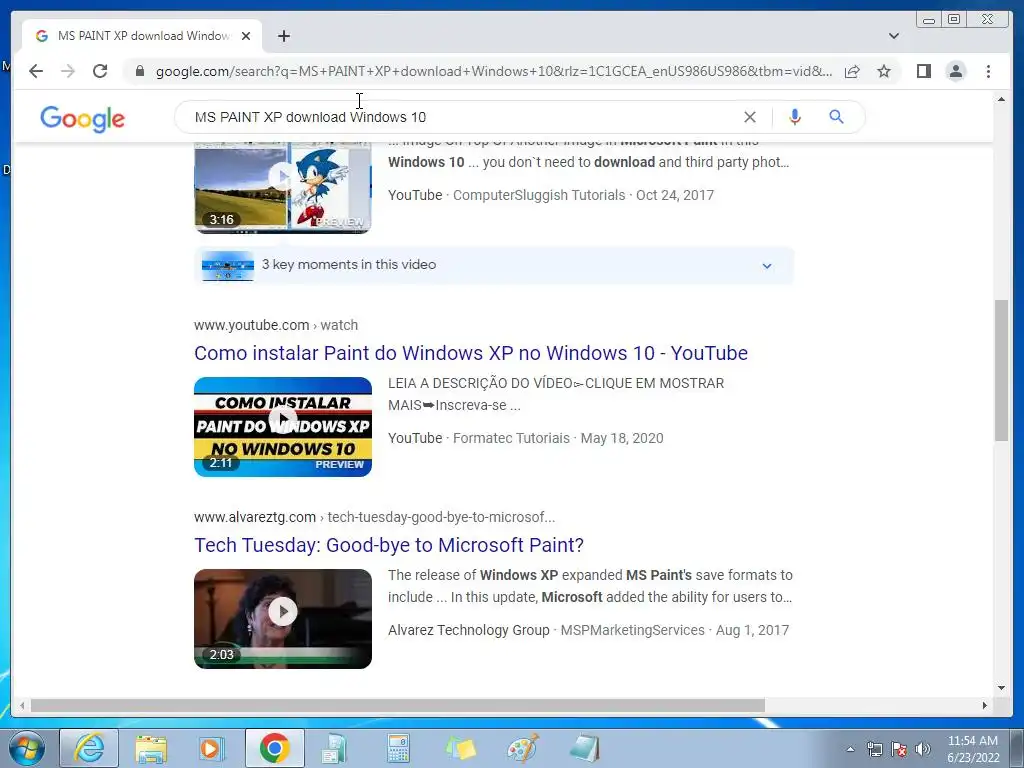Bookmark this page with the star
The height and width of the screenshot is (768, 1024).
[x=884, y=71]
